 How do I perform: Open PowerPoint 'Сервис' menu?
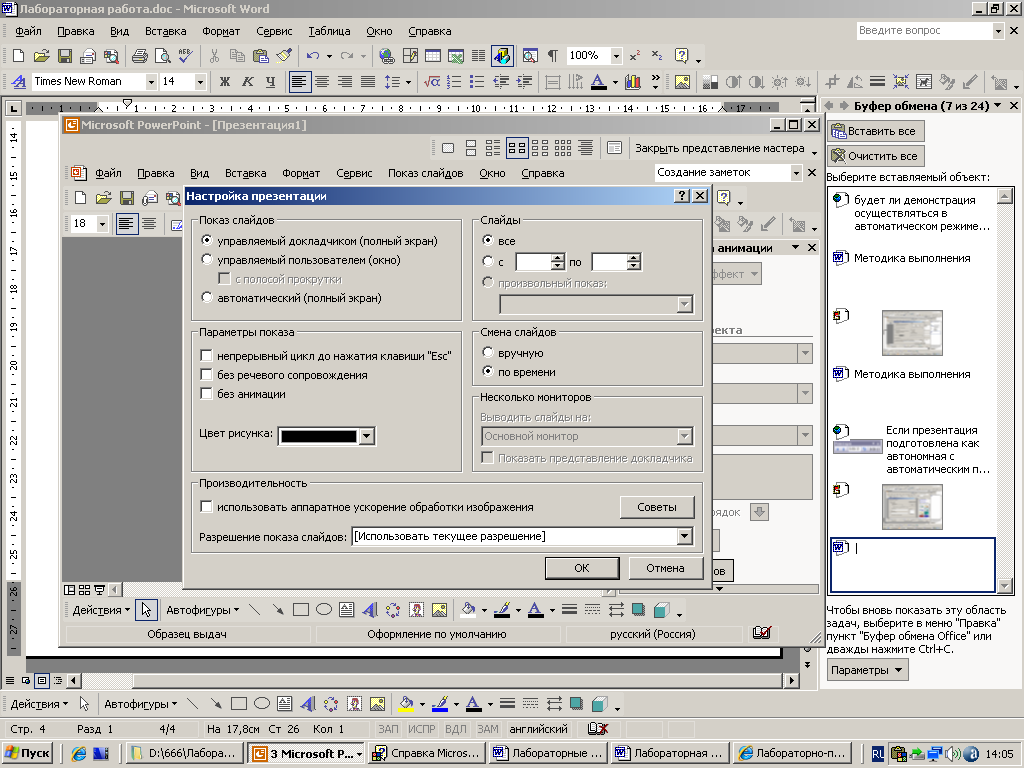[354, 173]
